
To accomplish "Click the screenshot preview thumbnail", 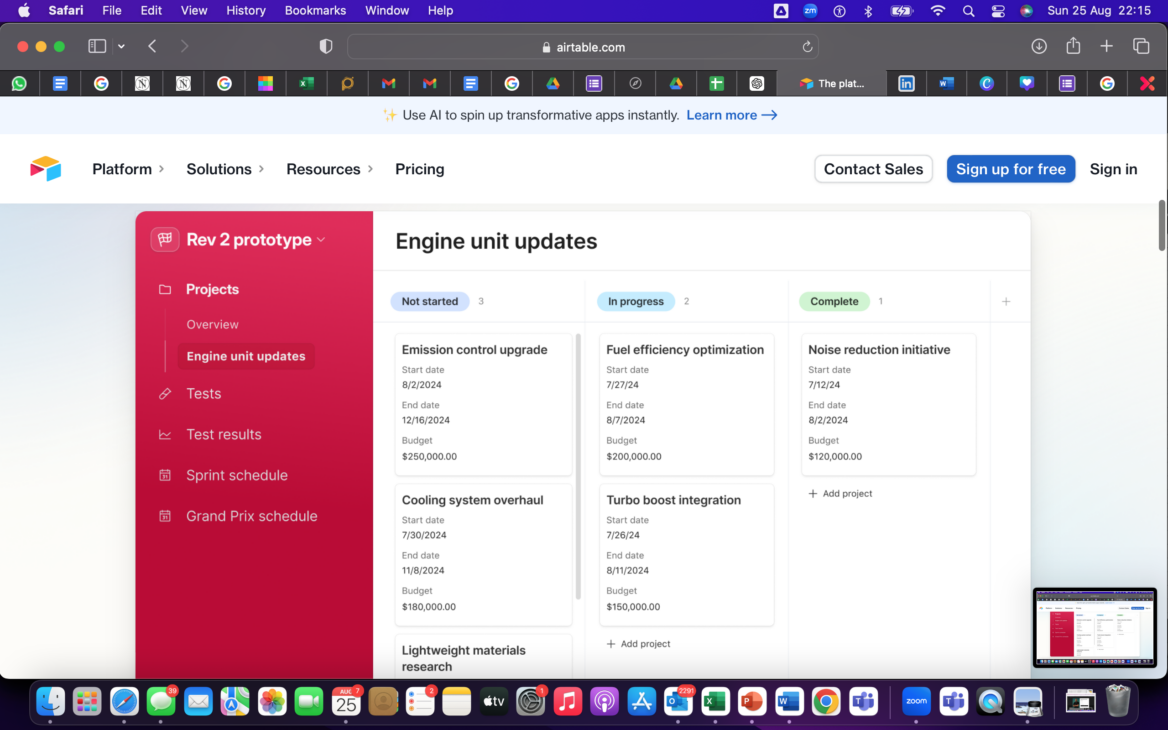I will point(1094,628).
